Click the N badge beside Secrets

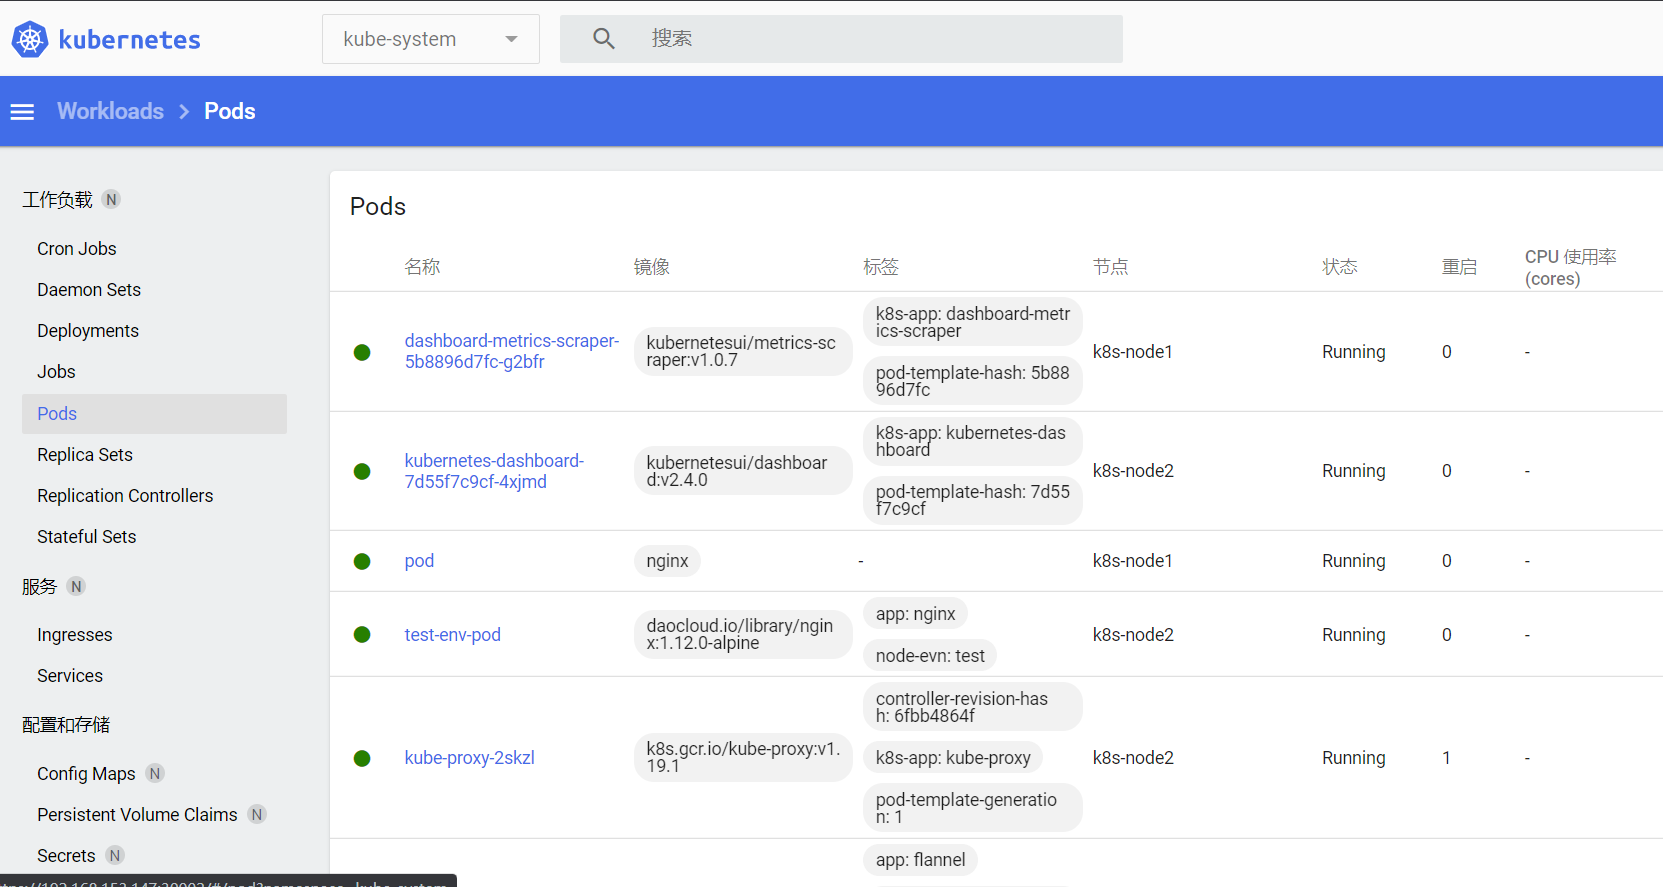point(115,856)
